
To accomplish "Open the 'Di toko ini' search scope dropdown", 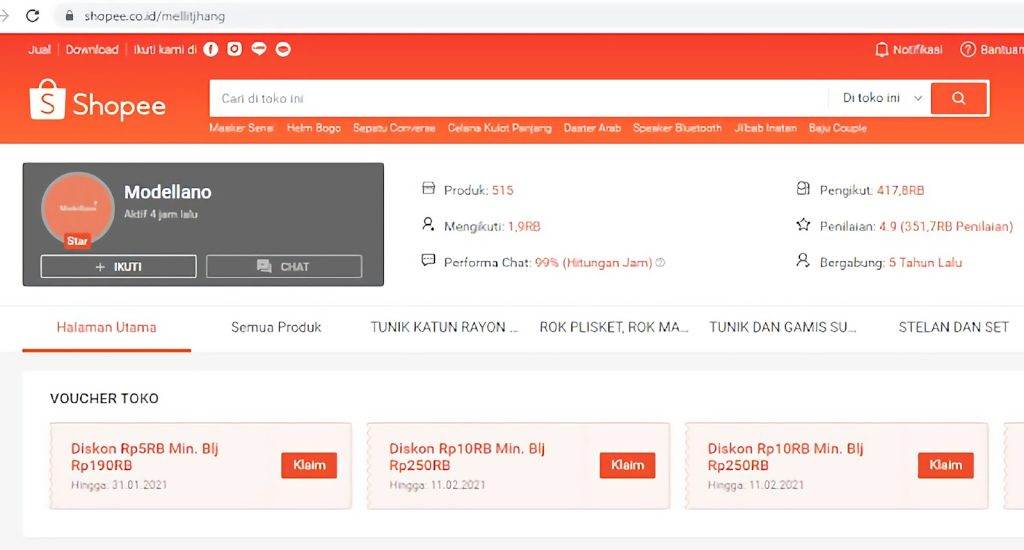I will coord(882,98).
